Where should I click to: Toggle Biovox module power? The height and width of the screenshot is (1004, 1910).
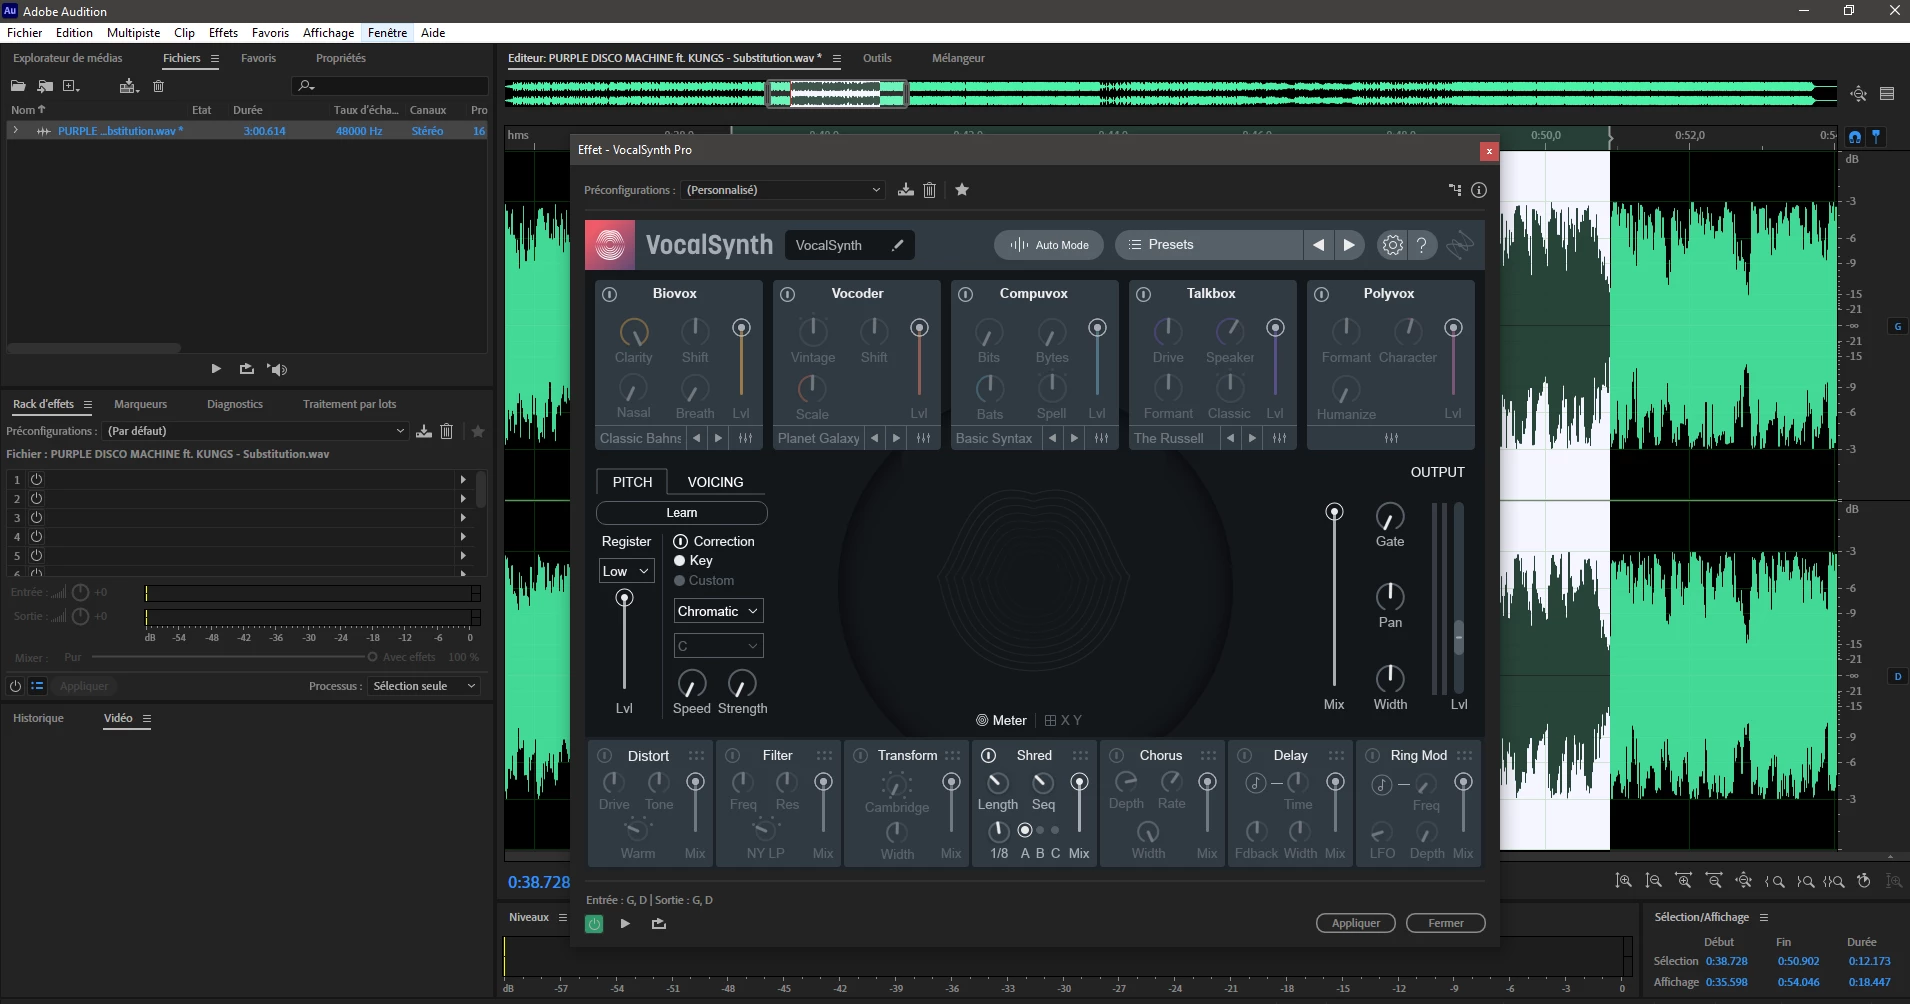pyautogui.click(x=609, y=294)
